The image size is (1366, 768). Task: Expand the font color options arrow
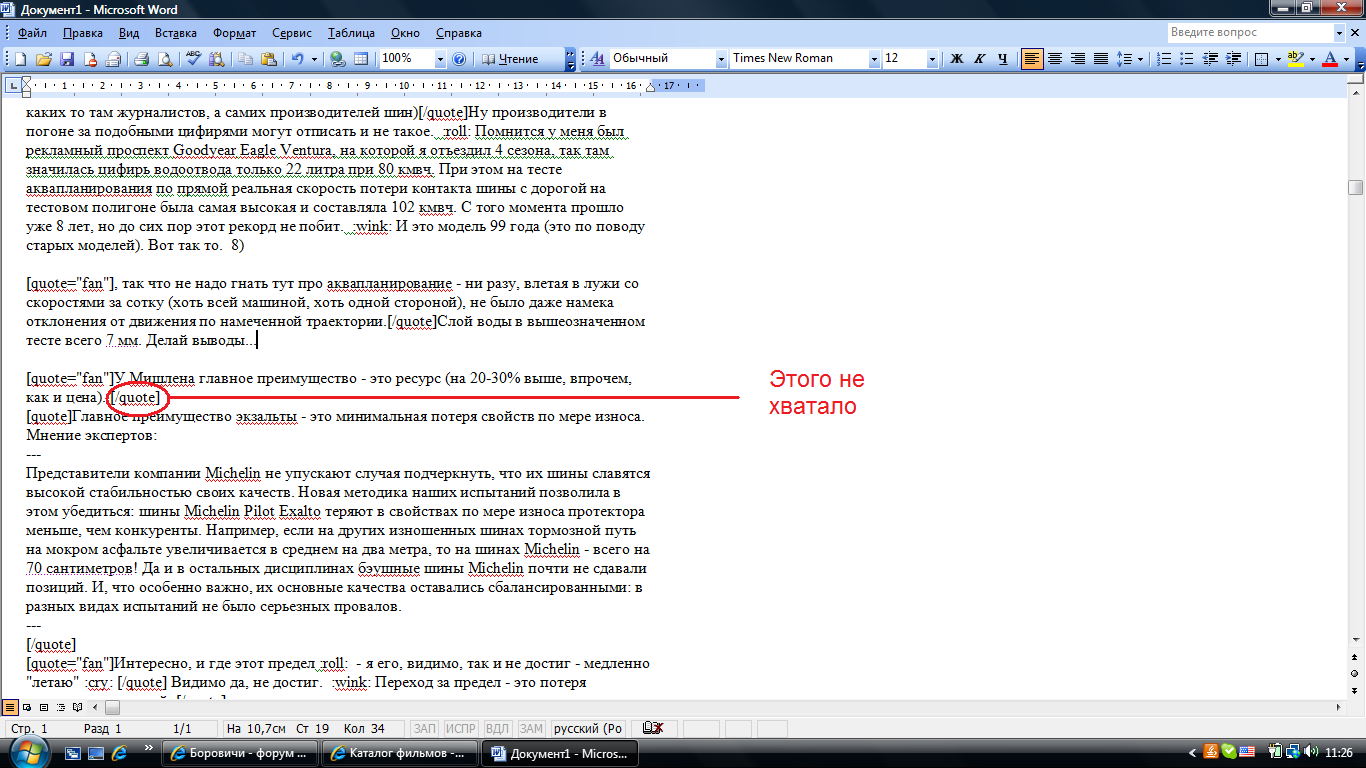(1346, 59)
